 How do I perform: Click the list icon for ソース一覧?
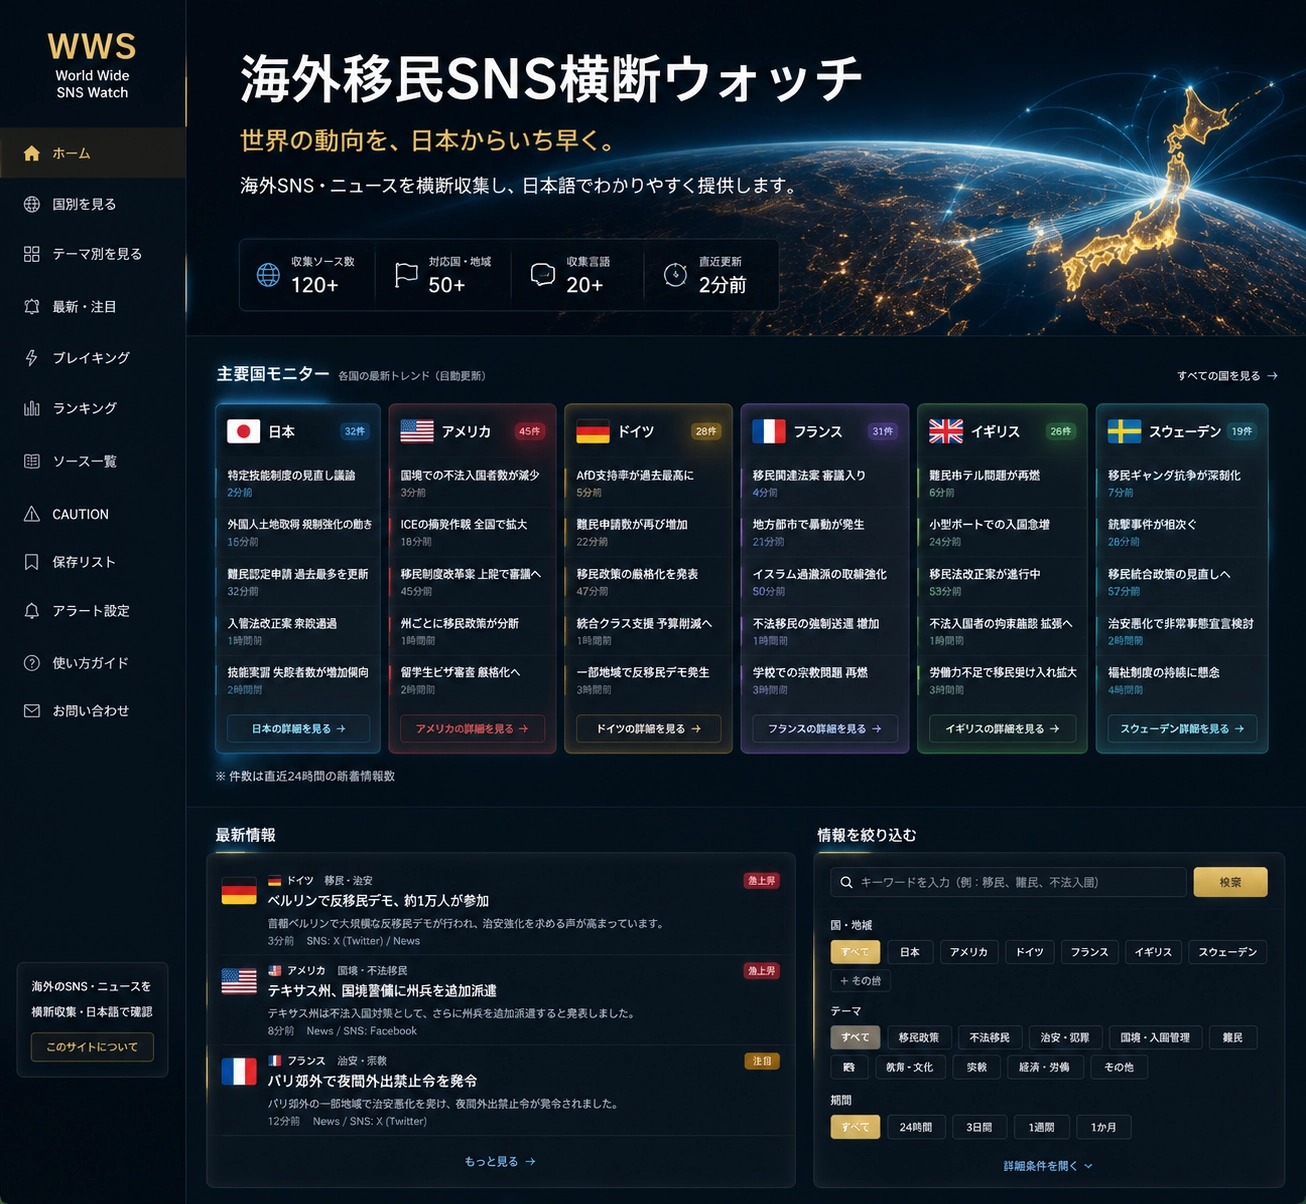(32, 461)
